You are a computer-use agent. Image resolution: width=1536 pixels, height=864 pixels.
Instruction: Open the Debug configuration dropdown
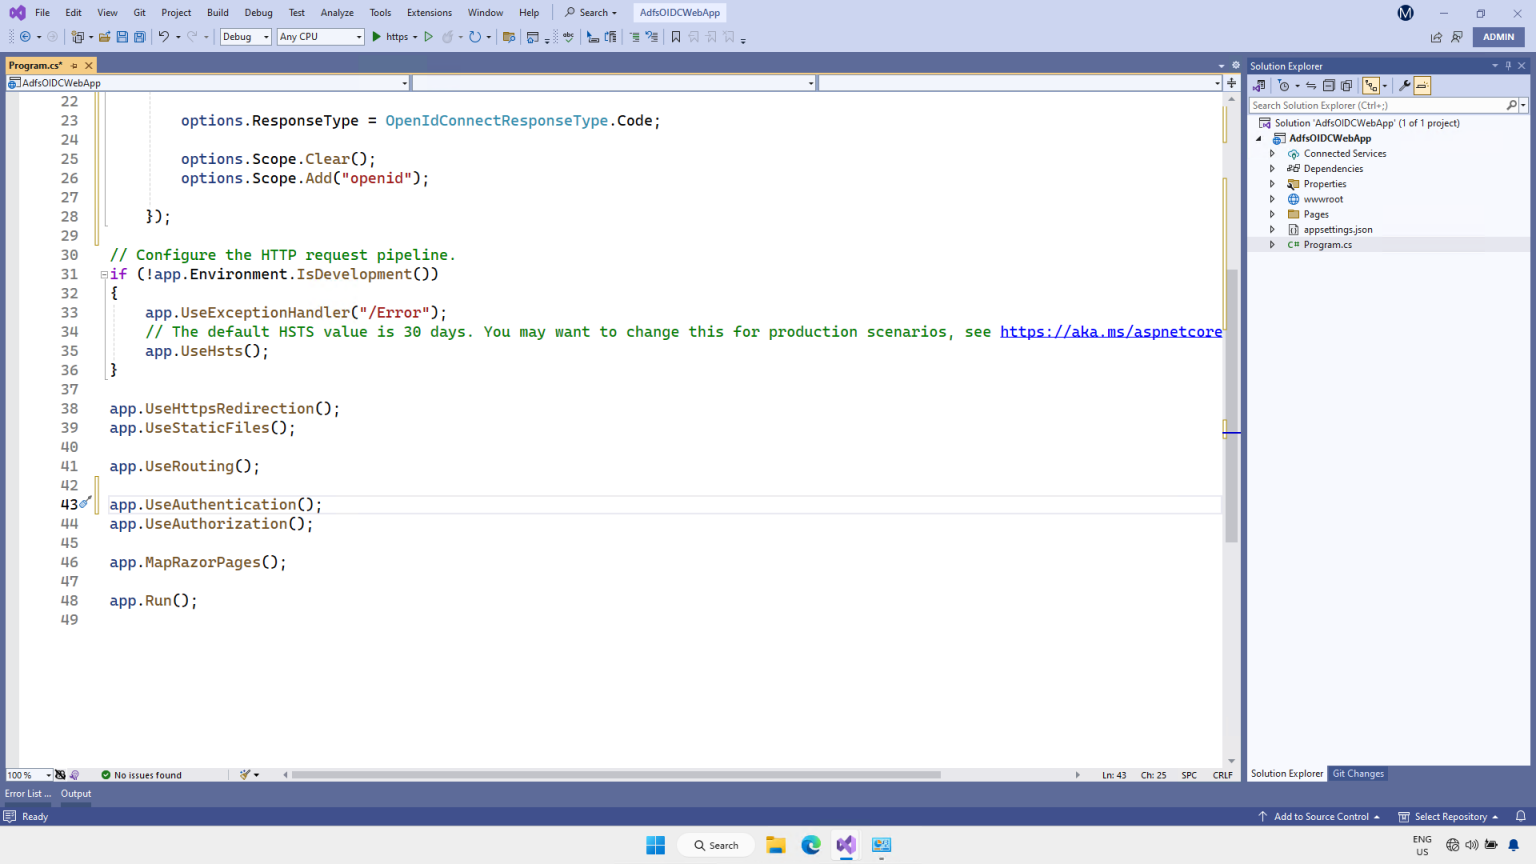coord(244,36)
